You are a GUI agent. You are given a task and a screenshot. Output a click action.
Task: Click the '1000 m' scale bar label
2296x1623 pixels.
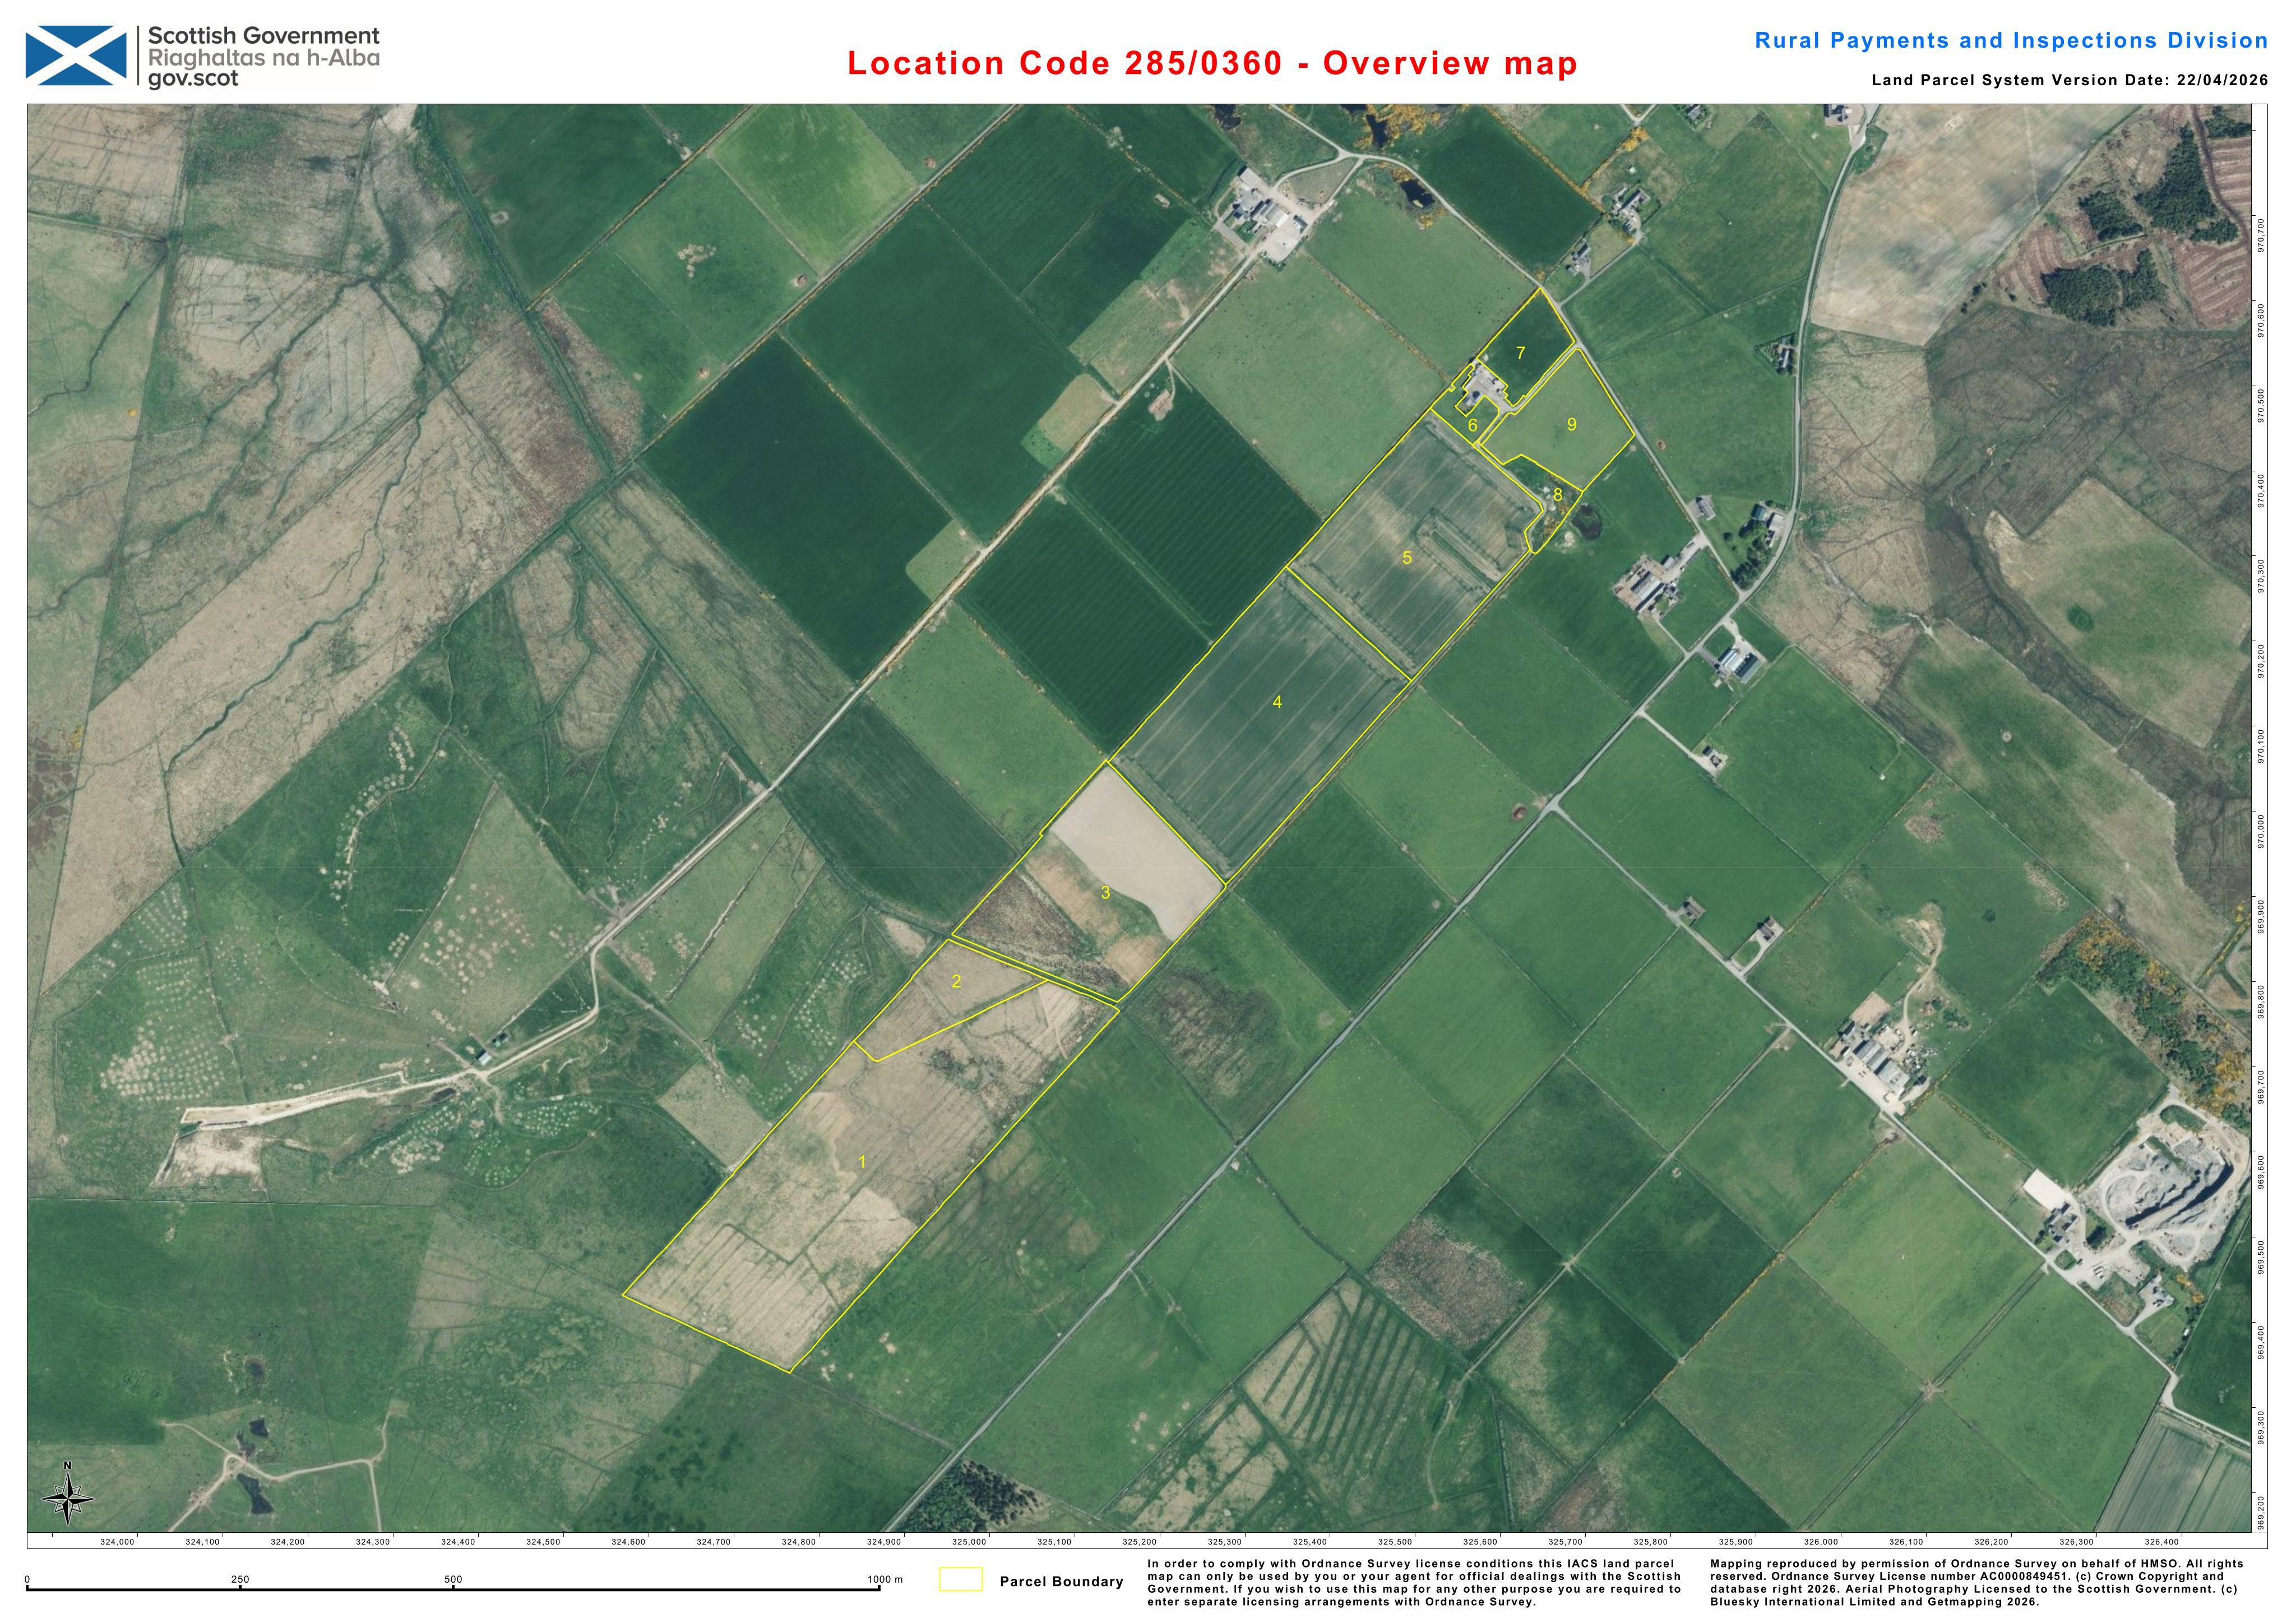click(884, 1580)
